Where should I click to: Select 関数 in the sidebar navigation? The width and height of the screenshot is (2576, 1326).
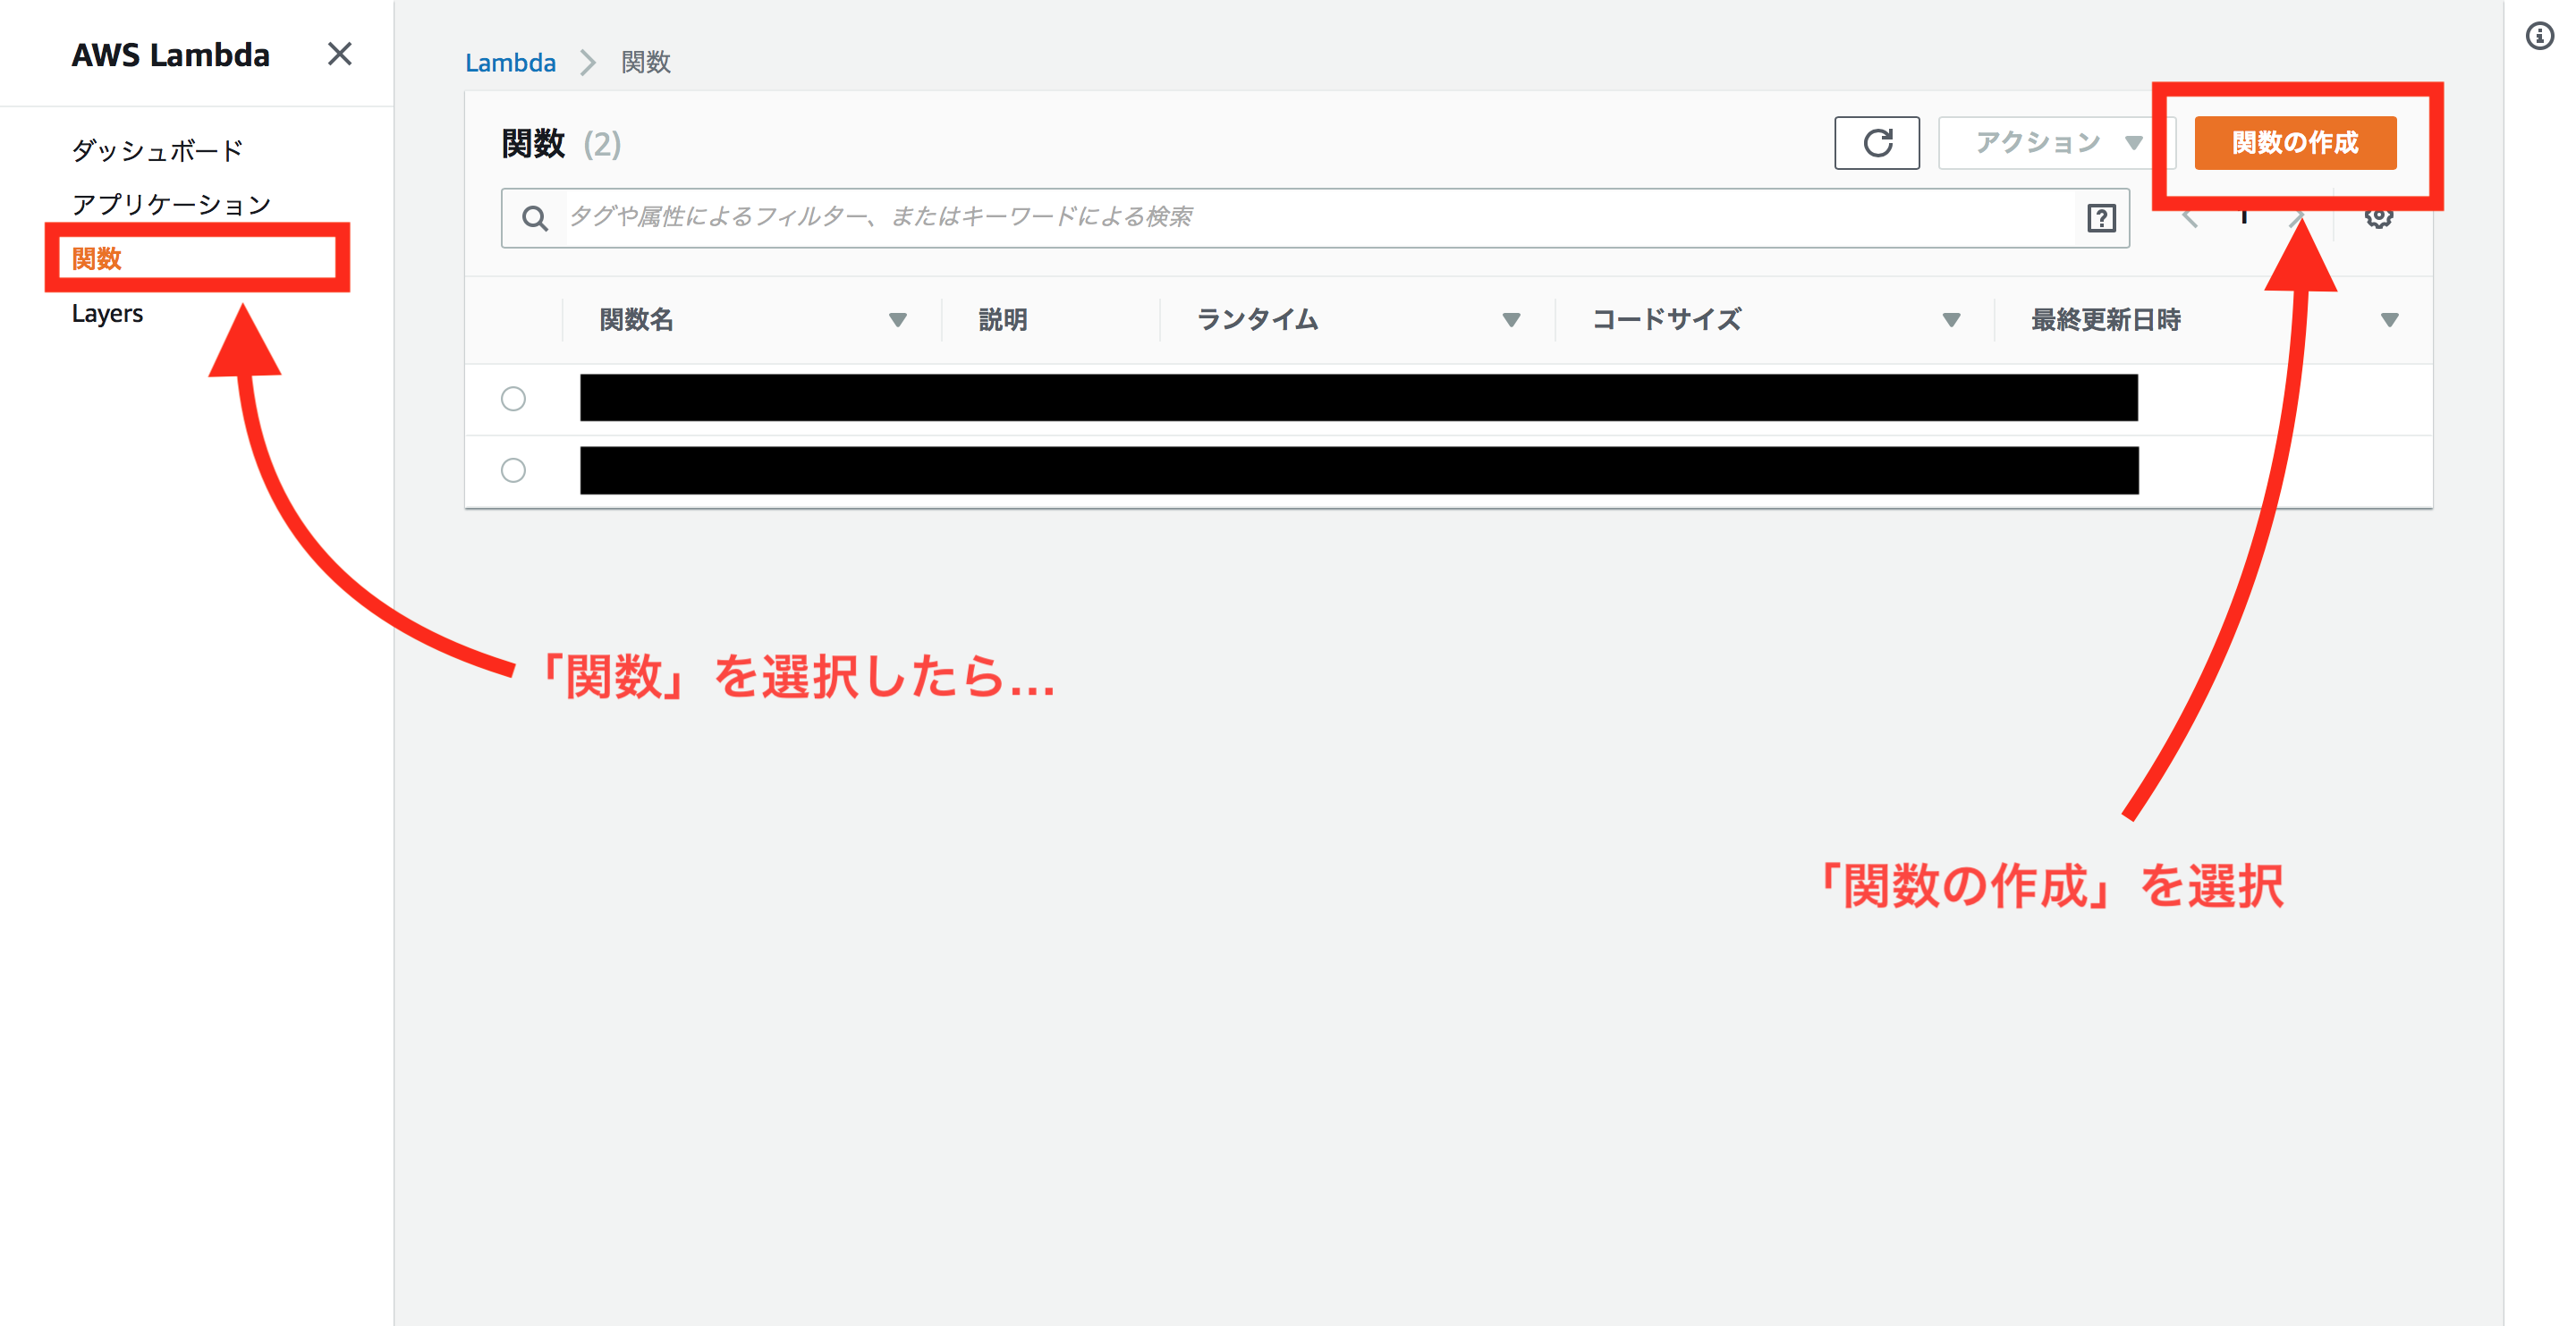97,259
